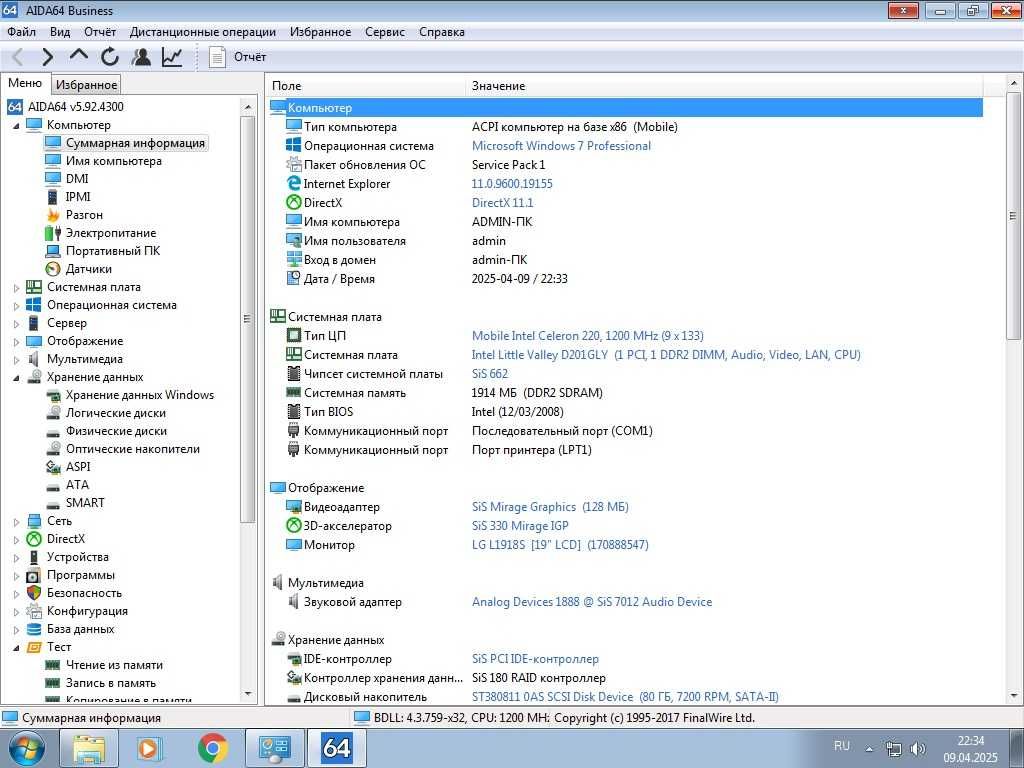This screenshot has width=1024, height=768.
Task: Select ATA in the tree
Action: (x=77, y=485)
